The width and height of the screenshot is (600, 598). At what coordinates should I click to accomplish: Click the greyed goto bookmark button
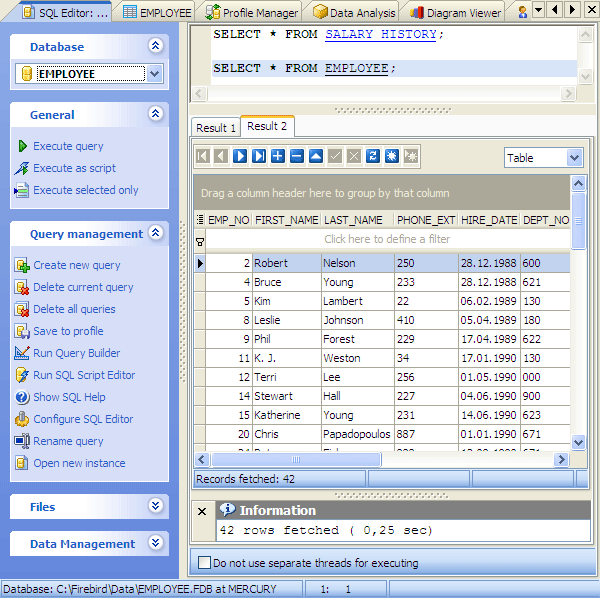(x=411, y=156)
